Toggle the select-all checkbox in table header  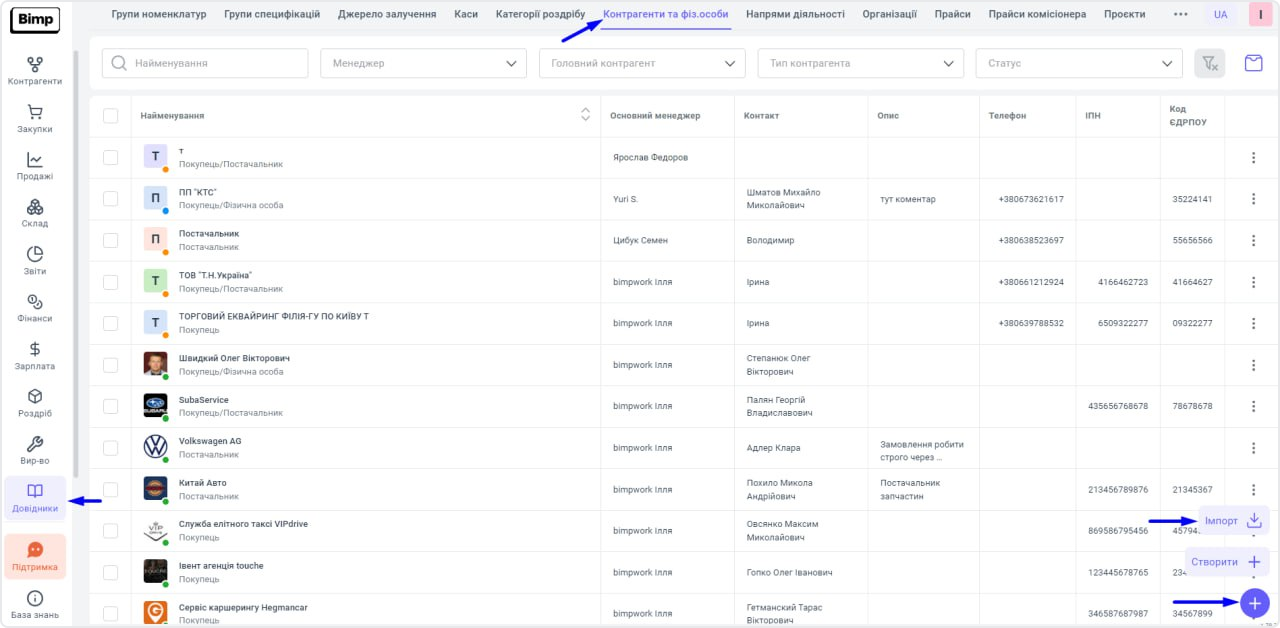(x=110, y=116)
